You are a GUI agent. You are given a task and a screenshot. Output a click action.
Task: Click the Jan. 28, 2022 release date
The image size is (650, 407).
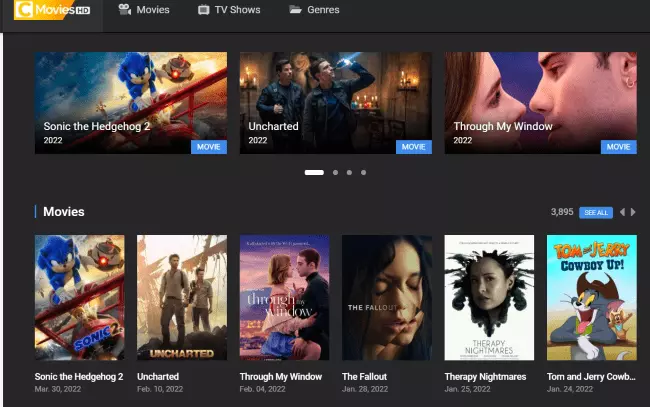pos(365,389)
